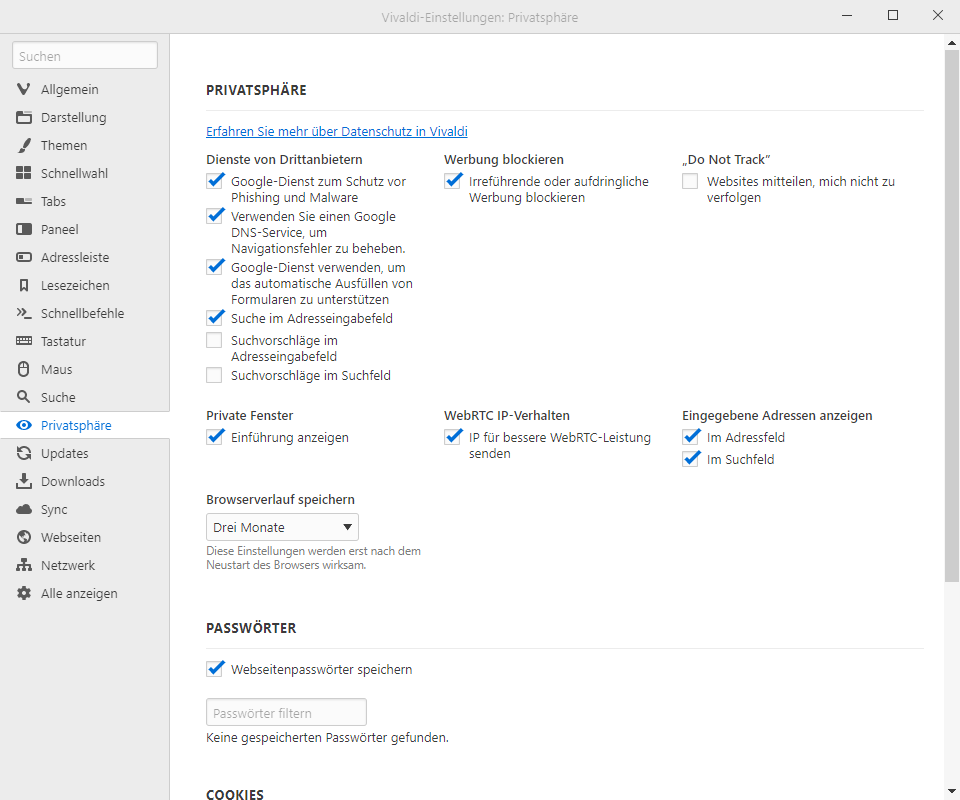960x800 pixels.
Task: Open Browserverlauf speichern dropdown
Action: tap(282, 527)
